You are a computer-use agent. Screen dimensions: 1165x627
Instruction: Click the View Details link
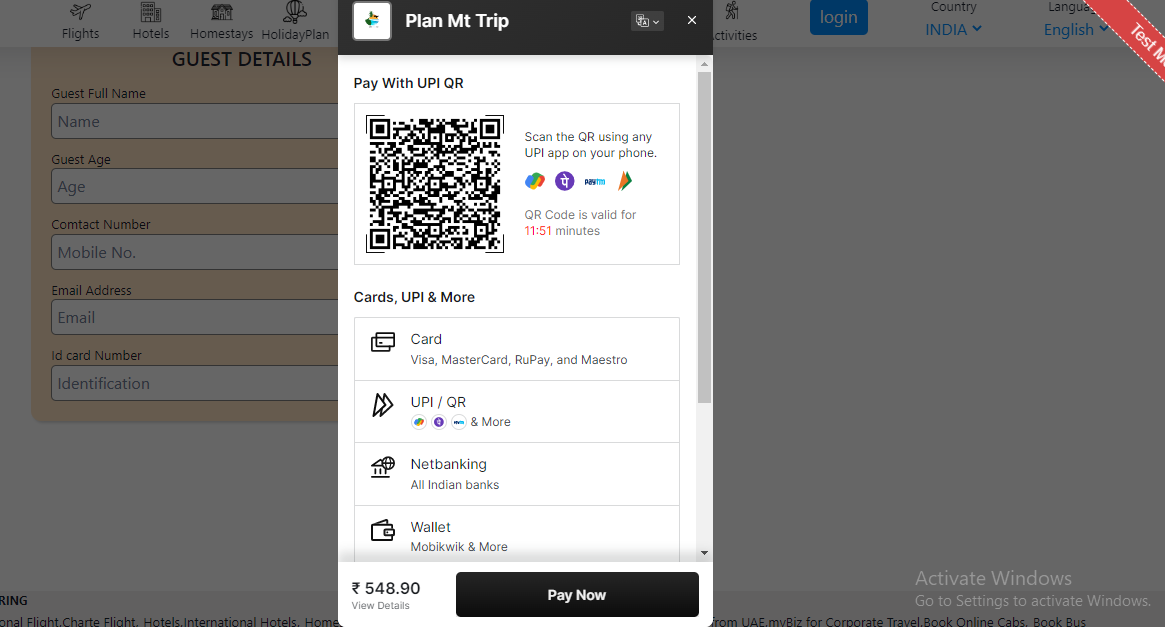coord(381,605)
